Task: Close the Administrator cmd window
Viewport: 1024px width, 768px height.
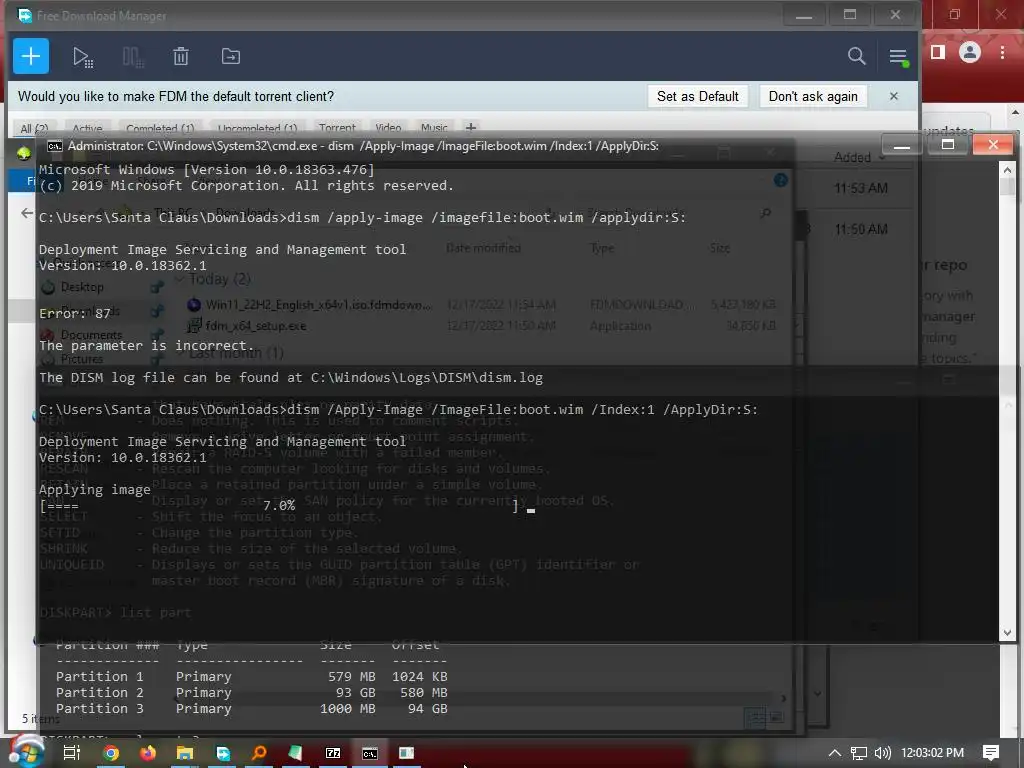Action: 993,145
